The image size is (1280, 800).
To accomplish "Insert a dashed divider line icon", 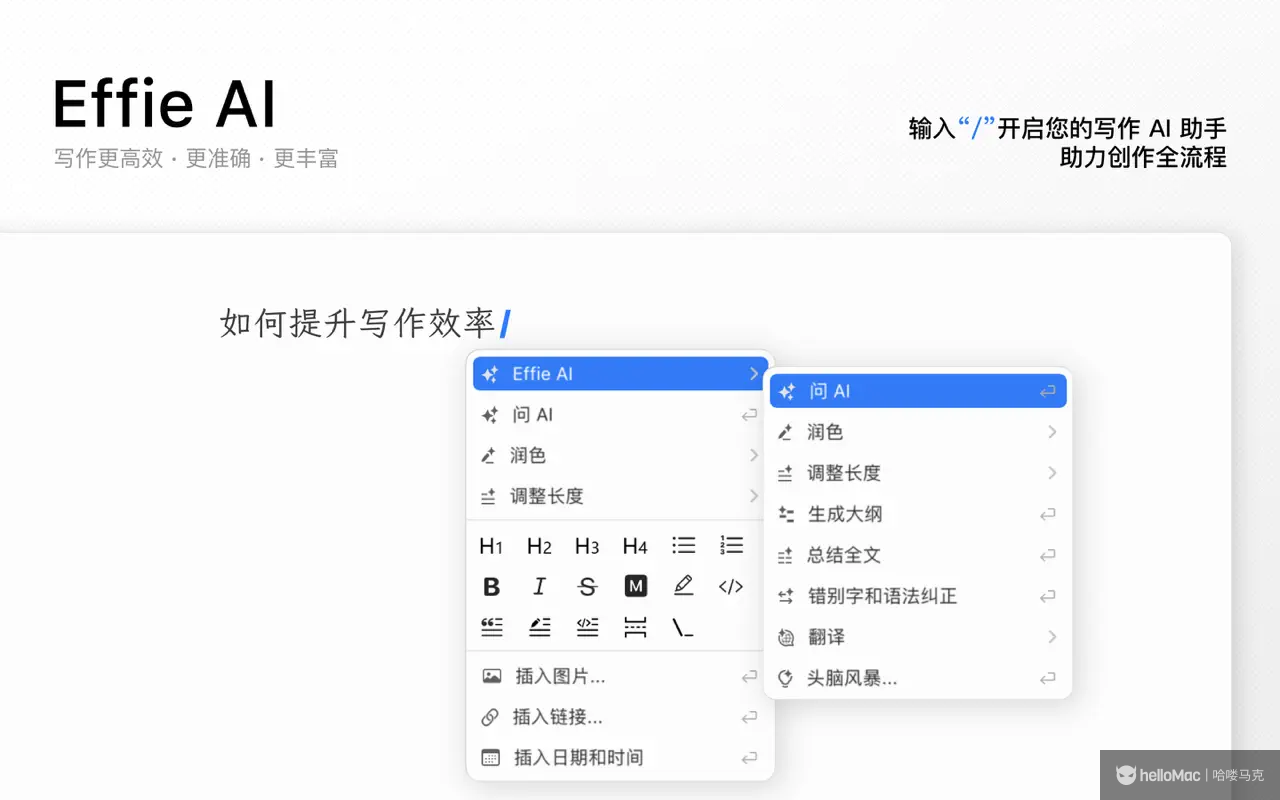I will tap(635, 627).
